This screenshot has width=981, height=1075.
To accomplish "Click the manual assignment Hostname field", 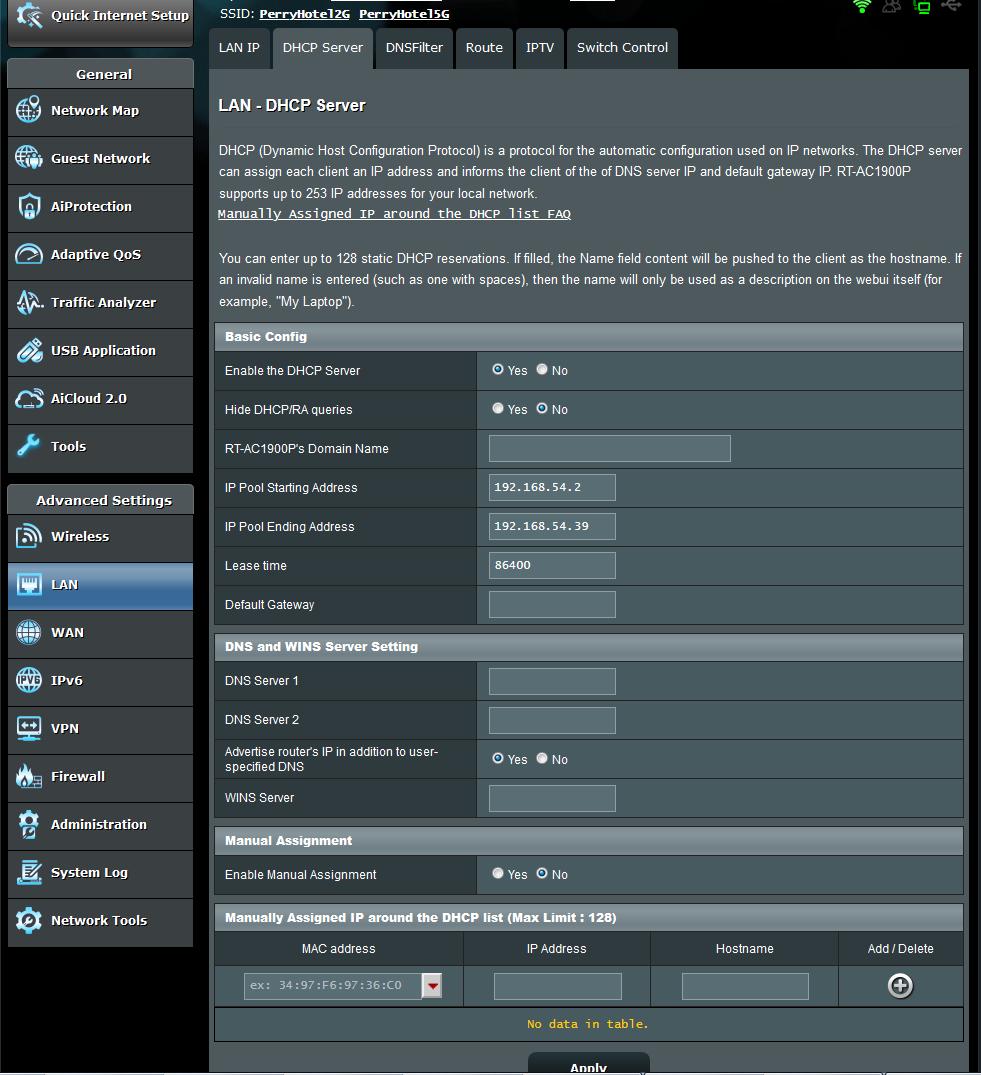I will 745,987.
